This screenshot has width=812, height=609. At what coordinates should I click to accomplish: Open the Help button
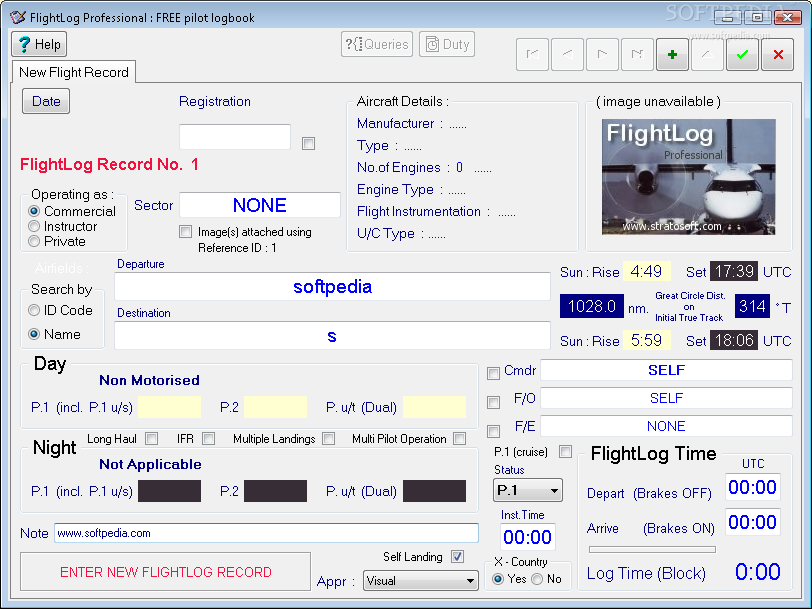(39, 45)
